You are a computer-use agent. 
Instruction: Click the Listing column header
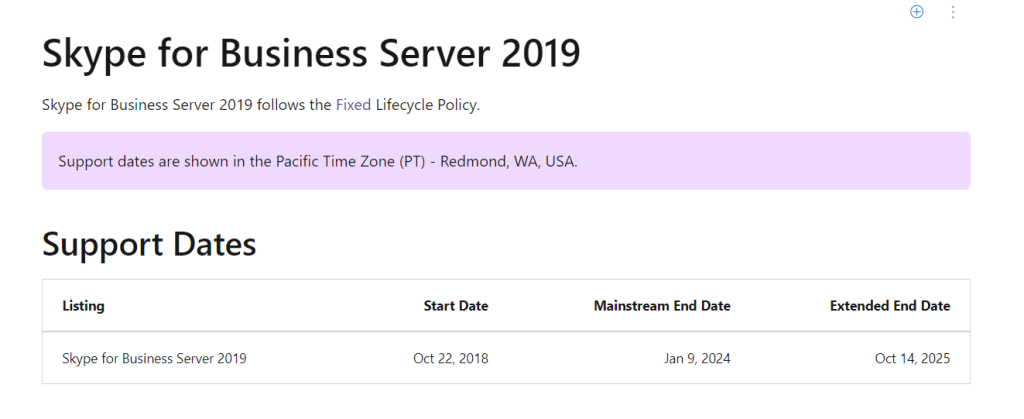point(83,306)
